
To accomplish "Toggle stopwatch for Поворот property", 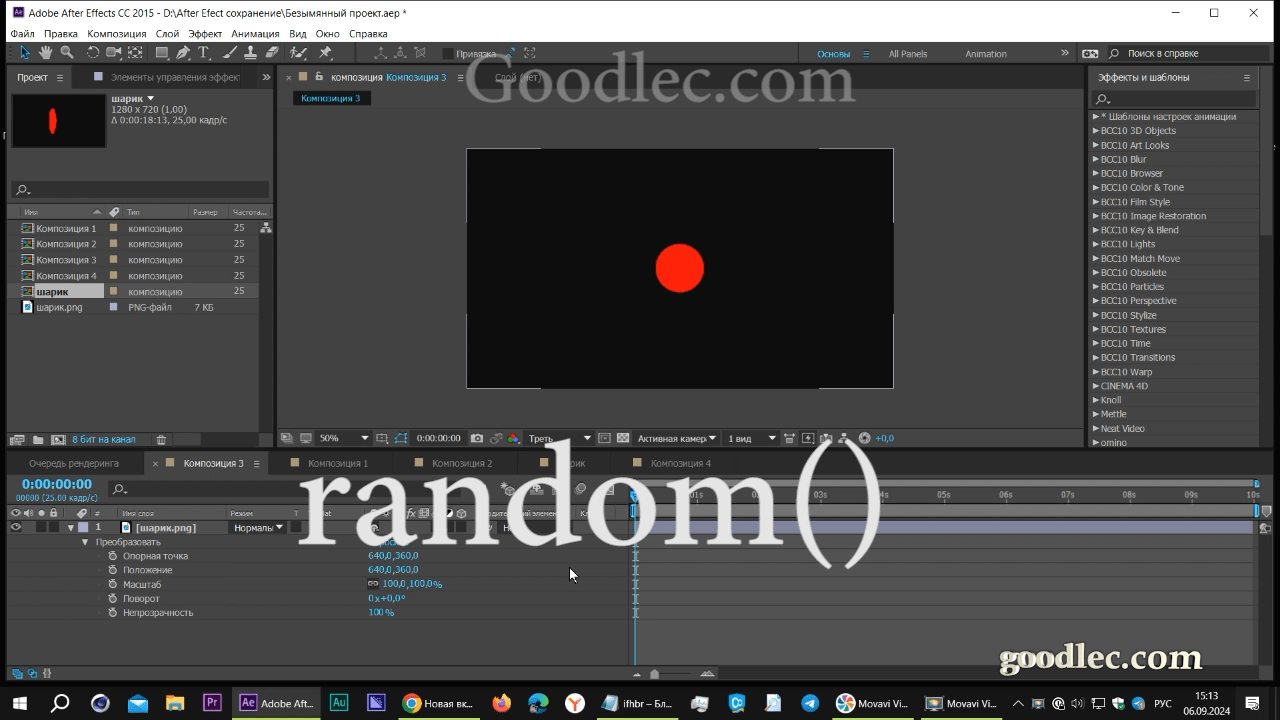I will click(113, 598).
